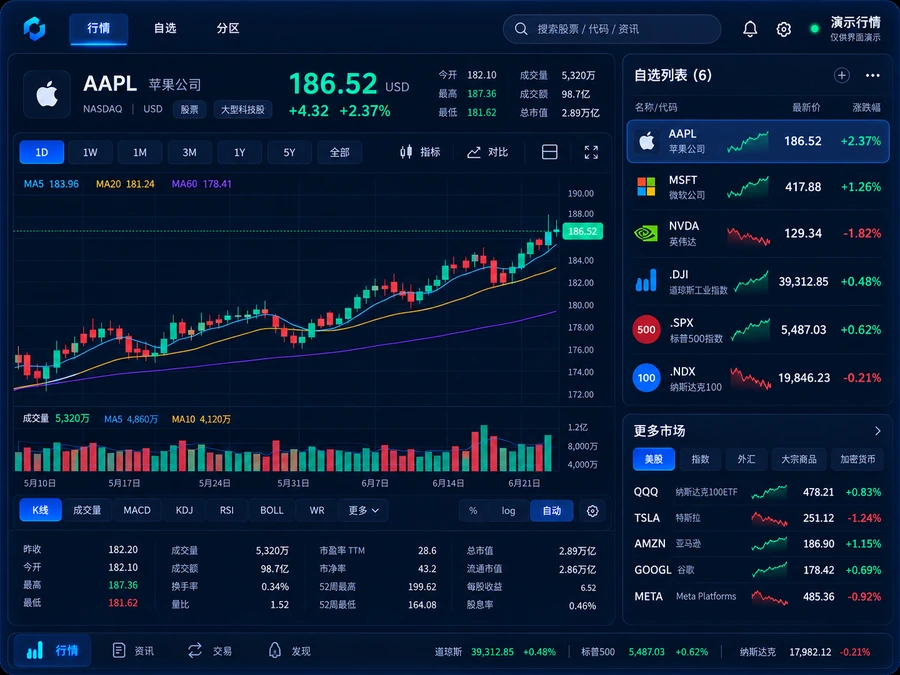Click the 交易 trade arrows icon

coord(195,650)
